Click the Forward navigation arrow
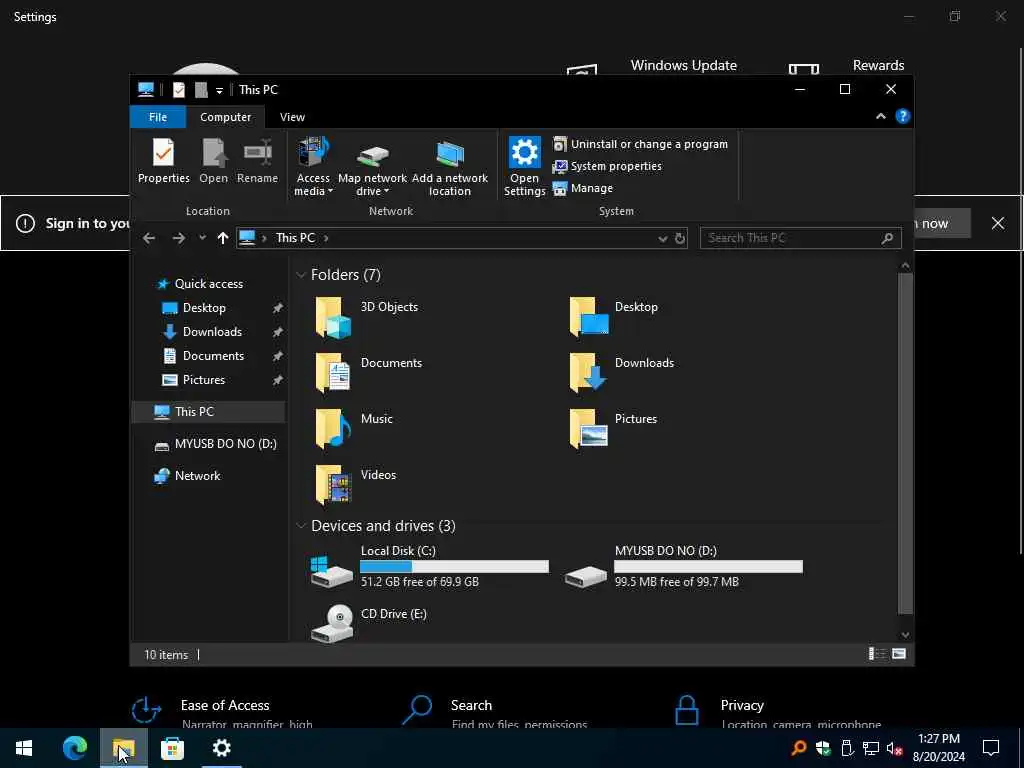Screen dimensions: 1024x768 coord(178,238)
